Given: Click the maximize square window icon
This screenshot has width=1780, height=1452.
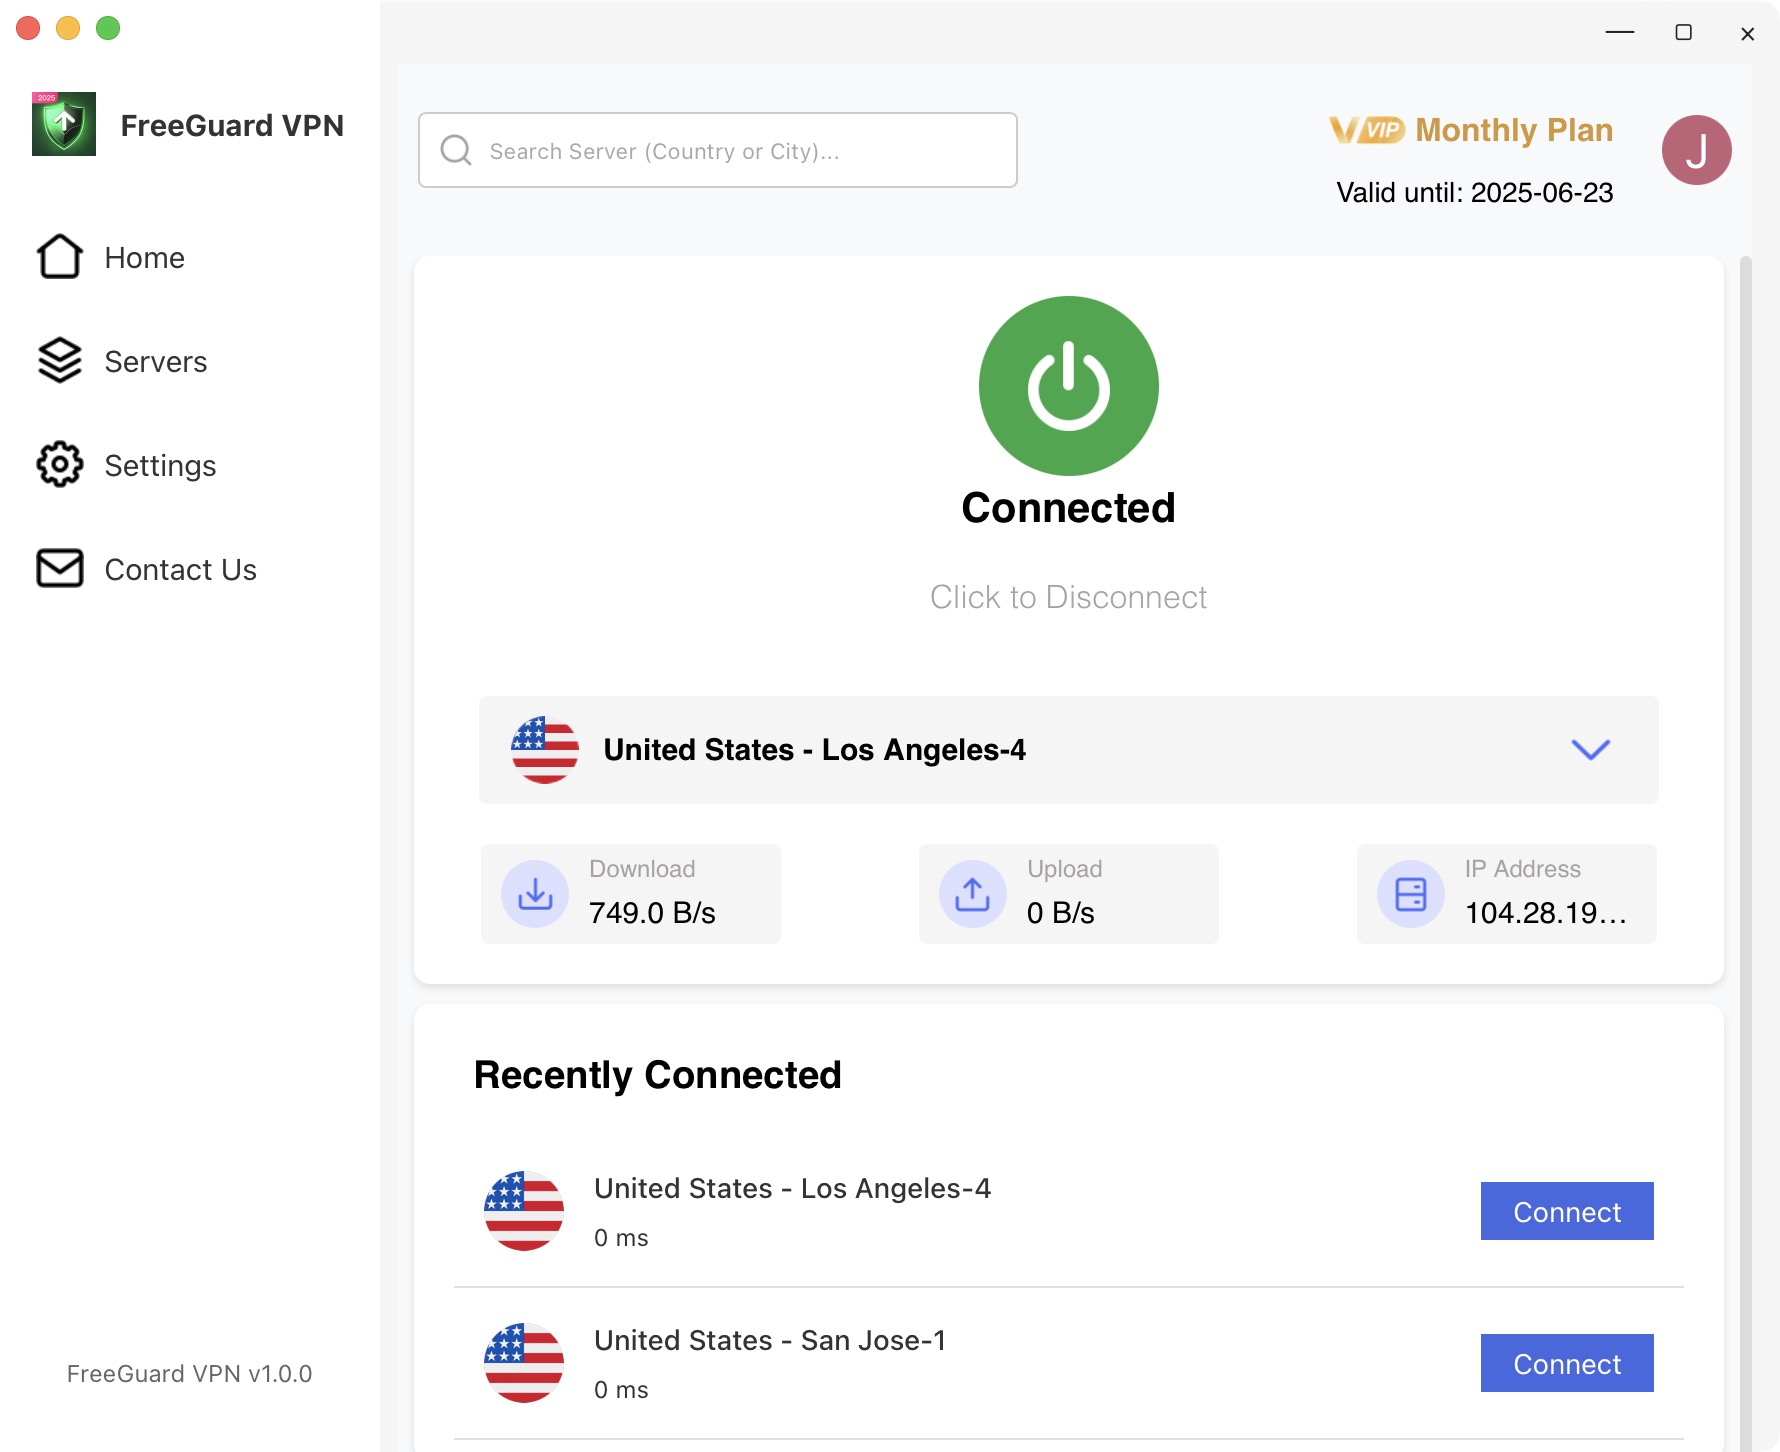Looking at the screenshot, I should point(1684,33).
